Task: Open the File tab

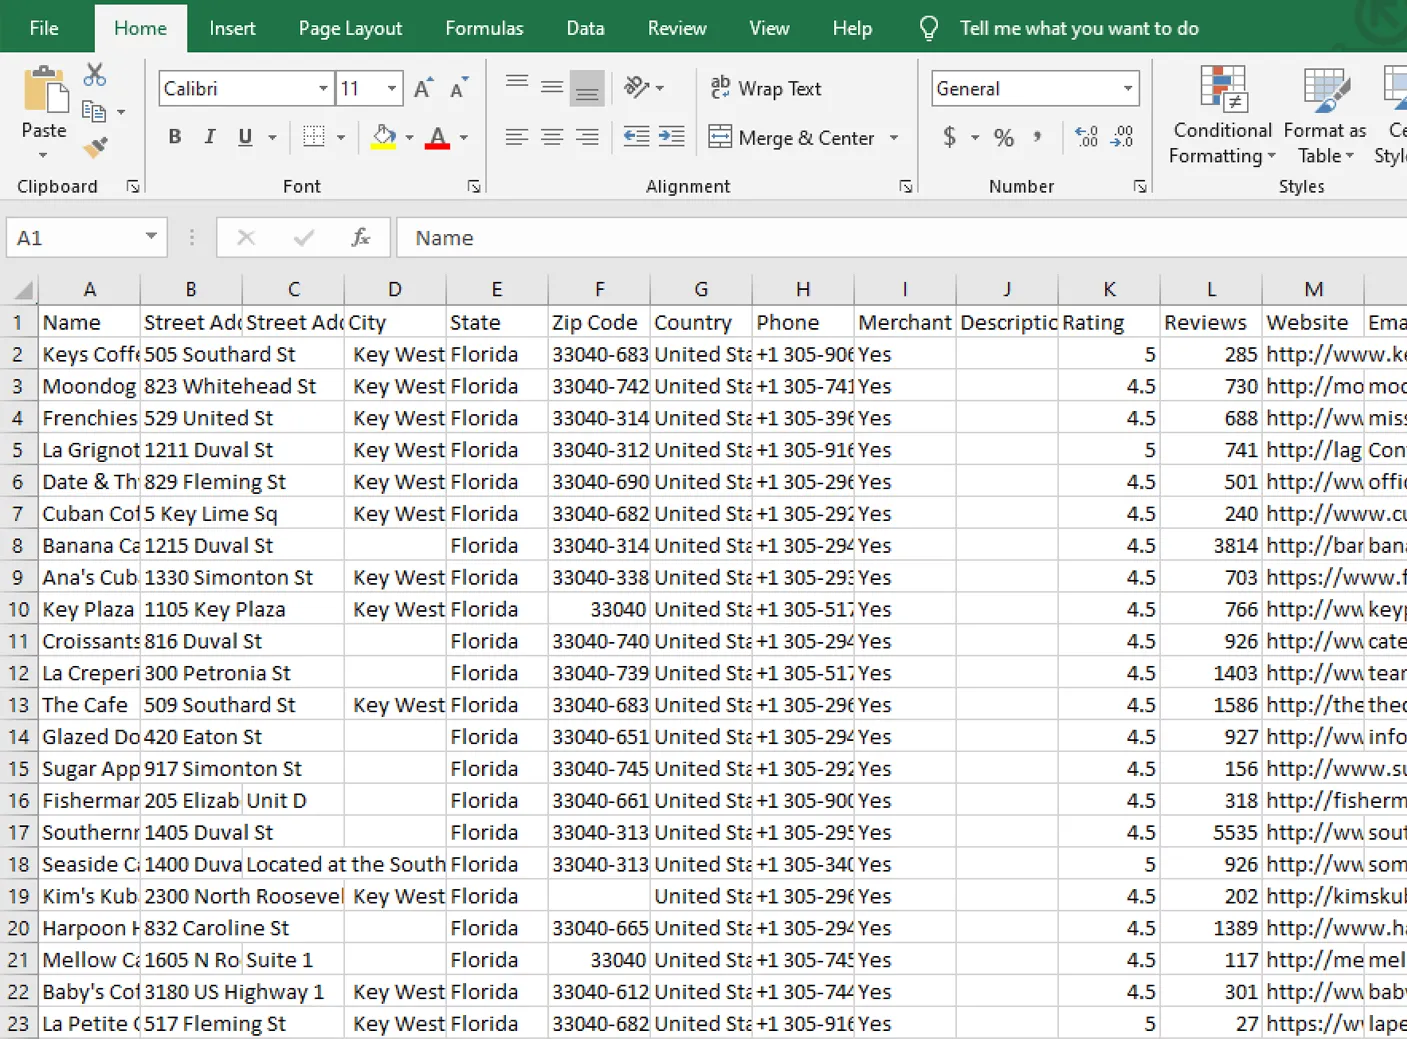Action: (44, 28)
